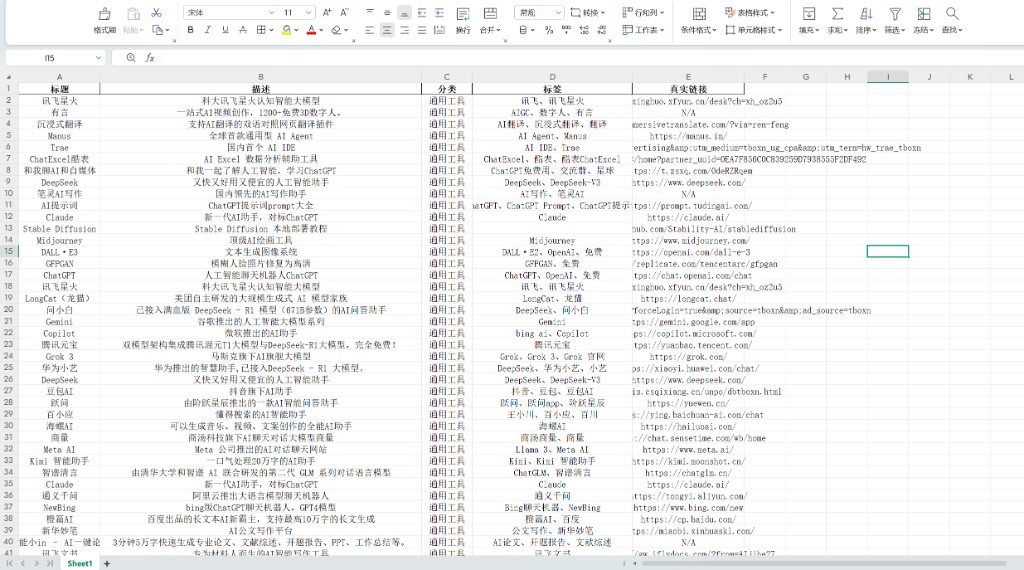Toggle Bold formatting

tap(190, 29)
